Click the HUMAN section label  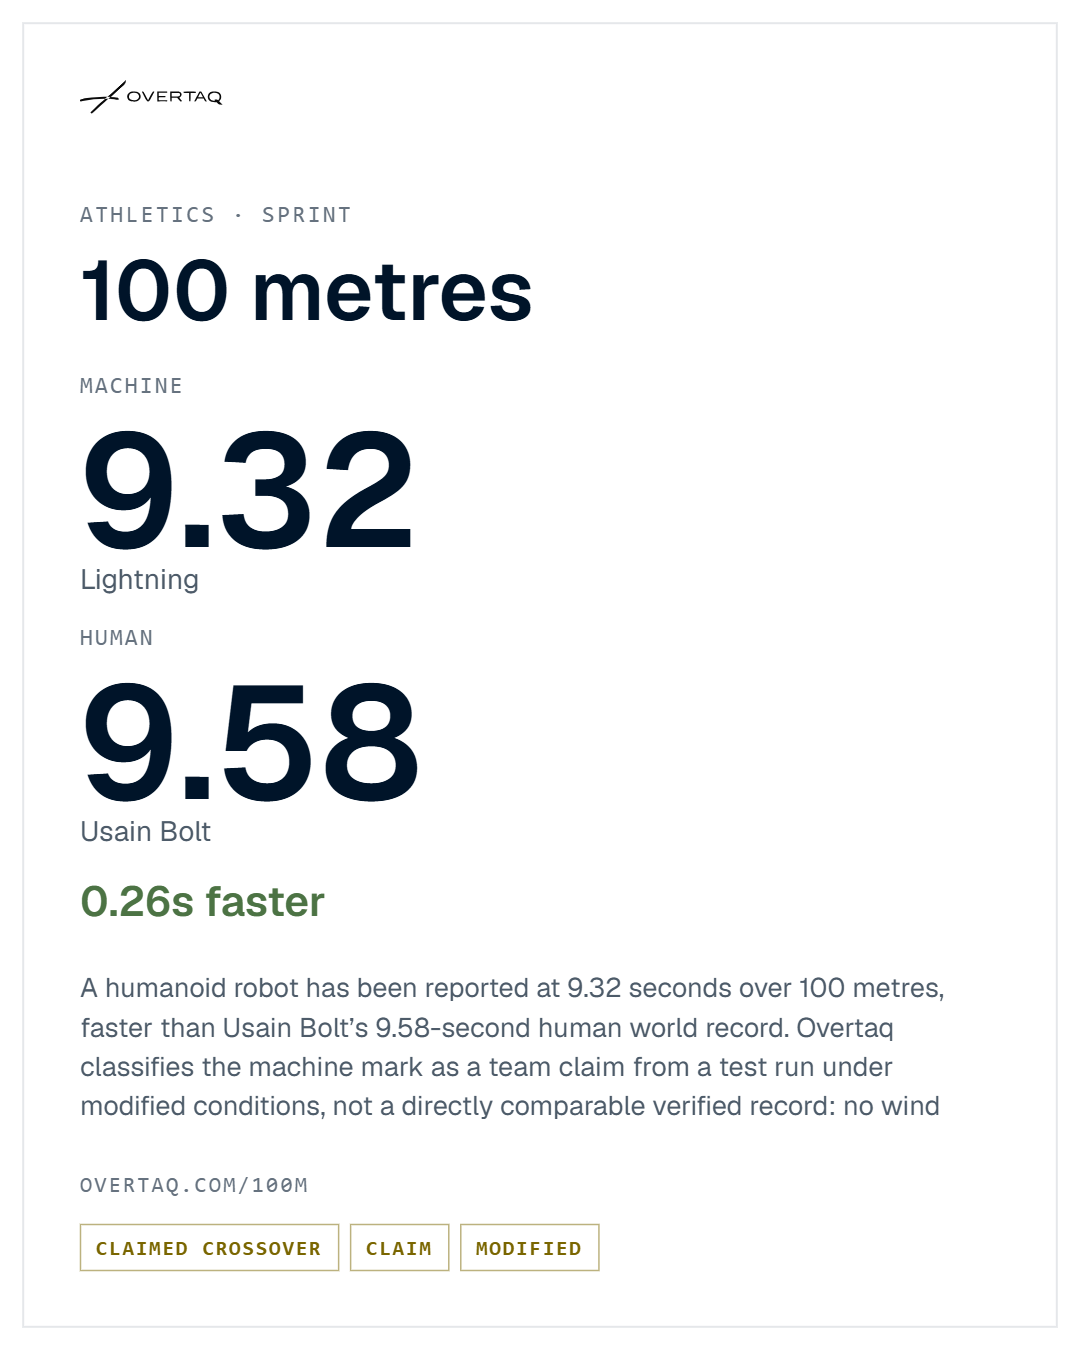click(x=117, y=638)
